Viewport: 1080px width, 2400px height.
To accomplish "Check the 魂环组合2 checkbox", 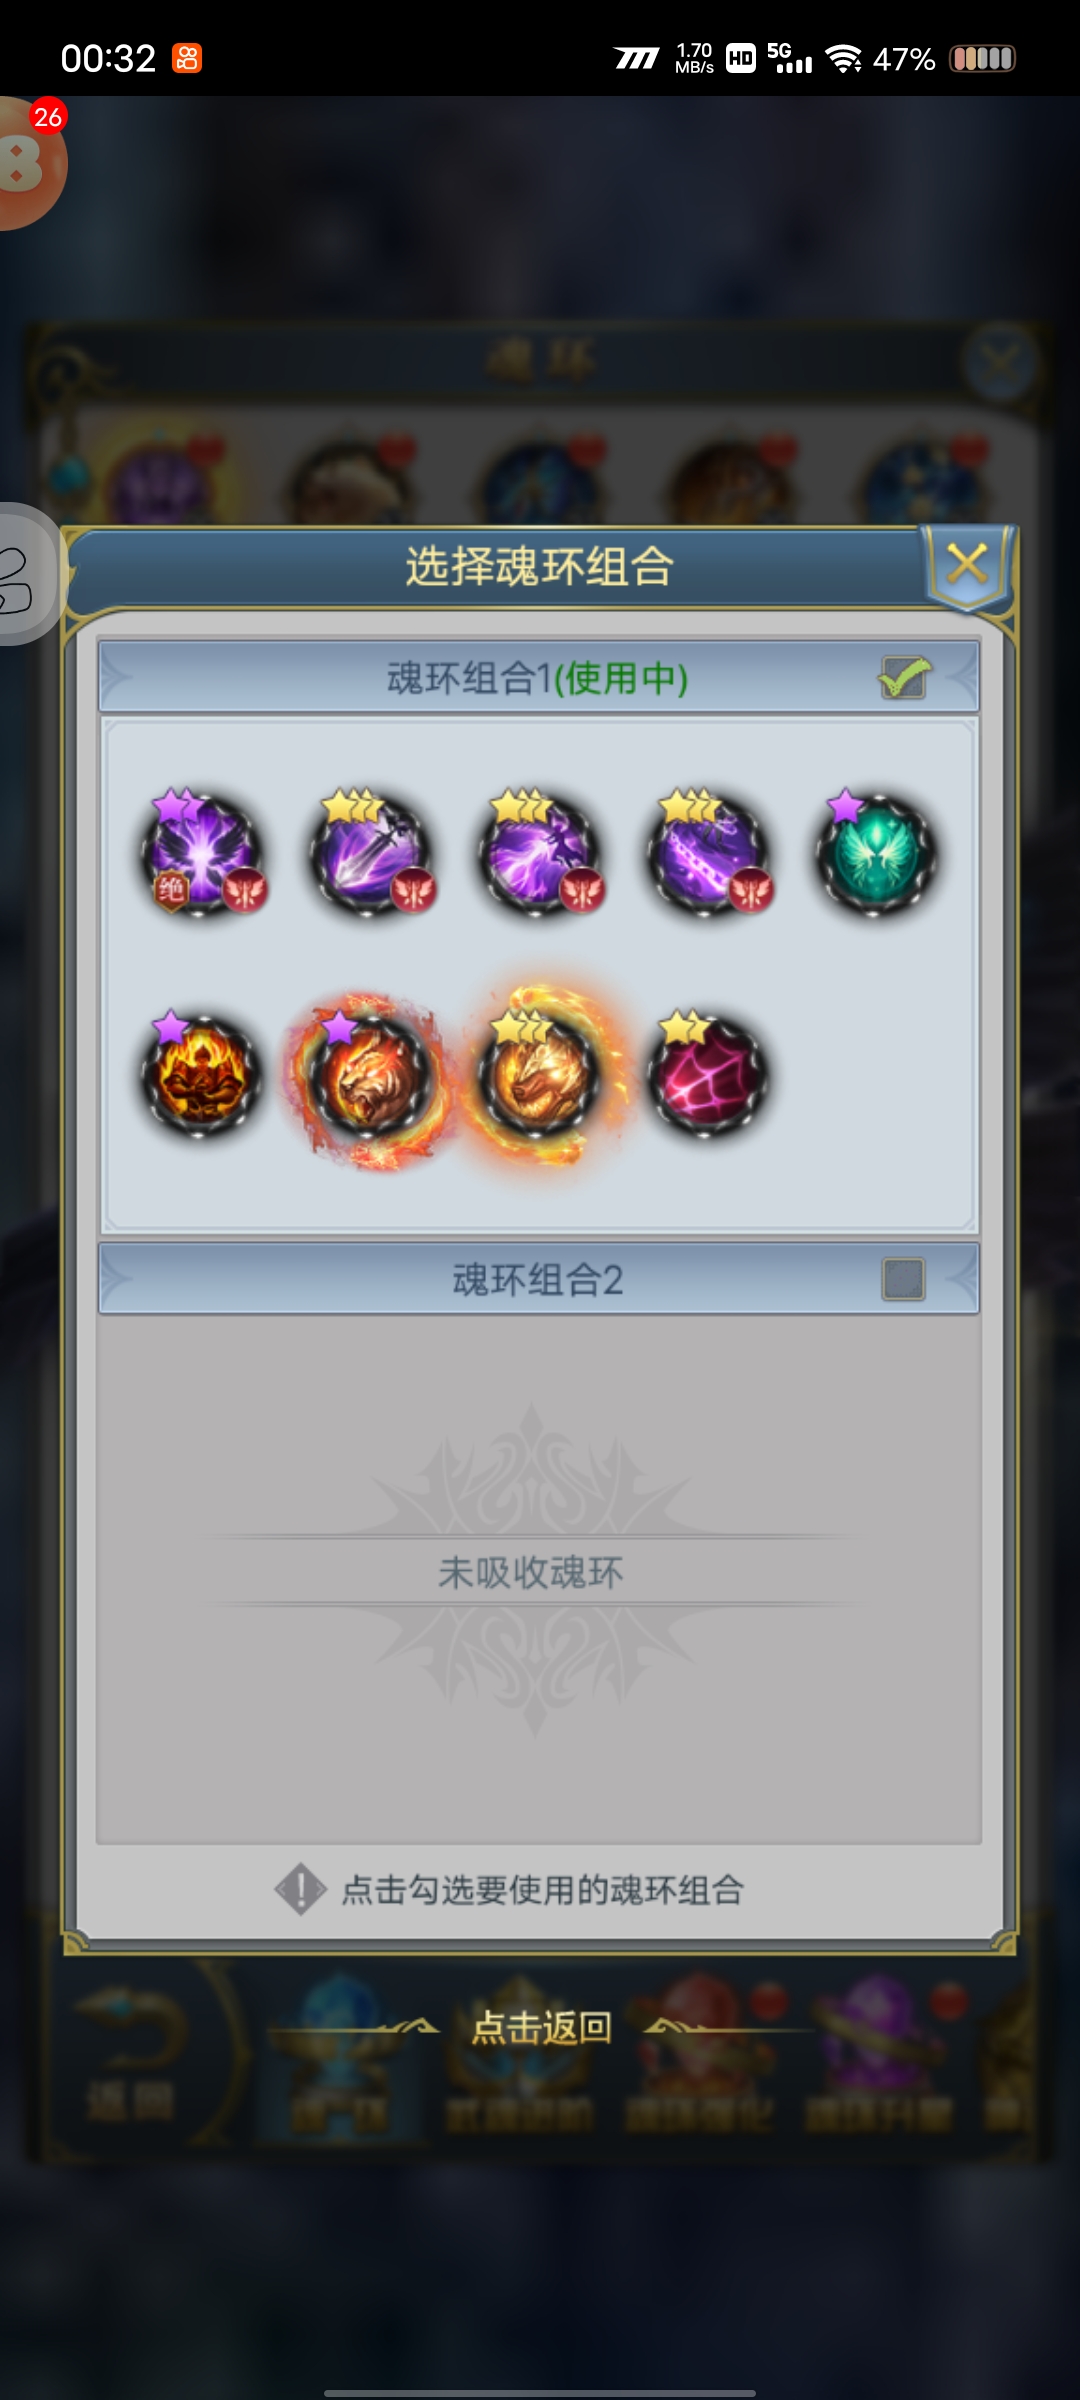I will tap(904, 1279).
